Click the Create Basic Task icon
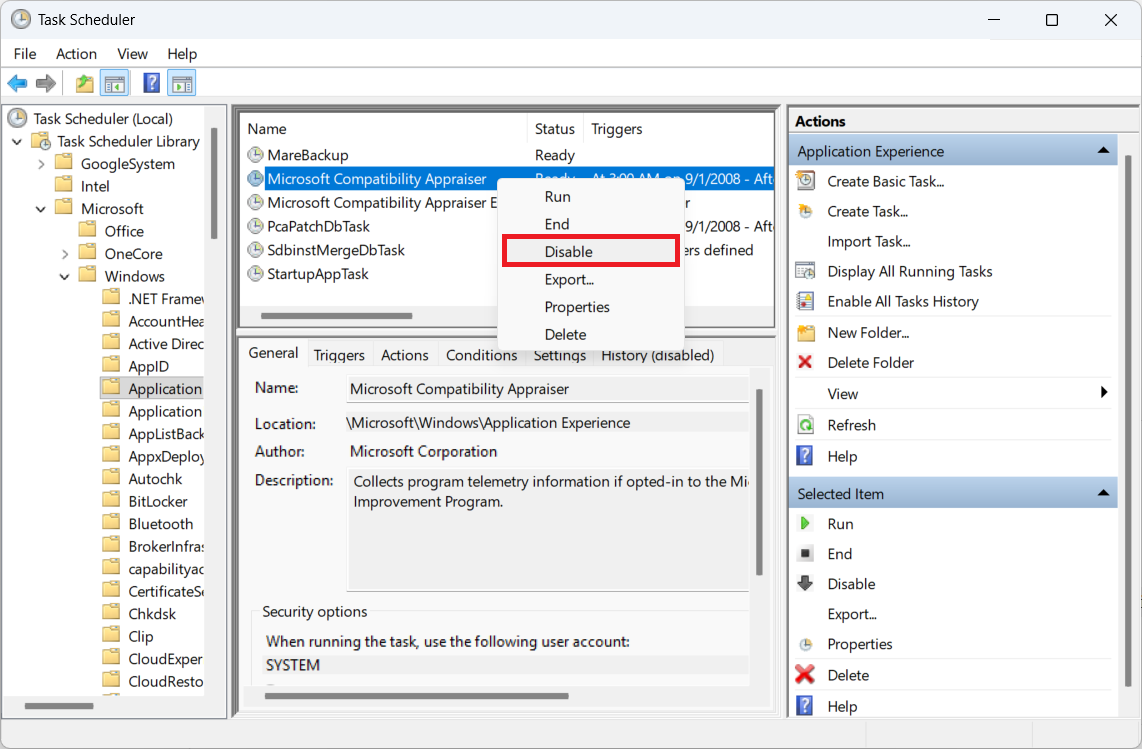This screenshot has height=749, width=1142. pyautogui.click(x=805, y=181)
